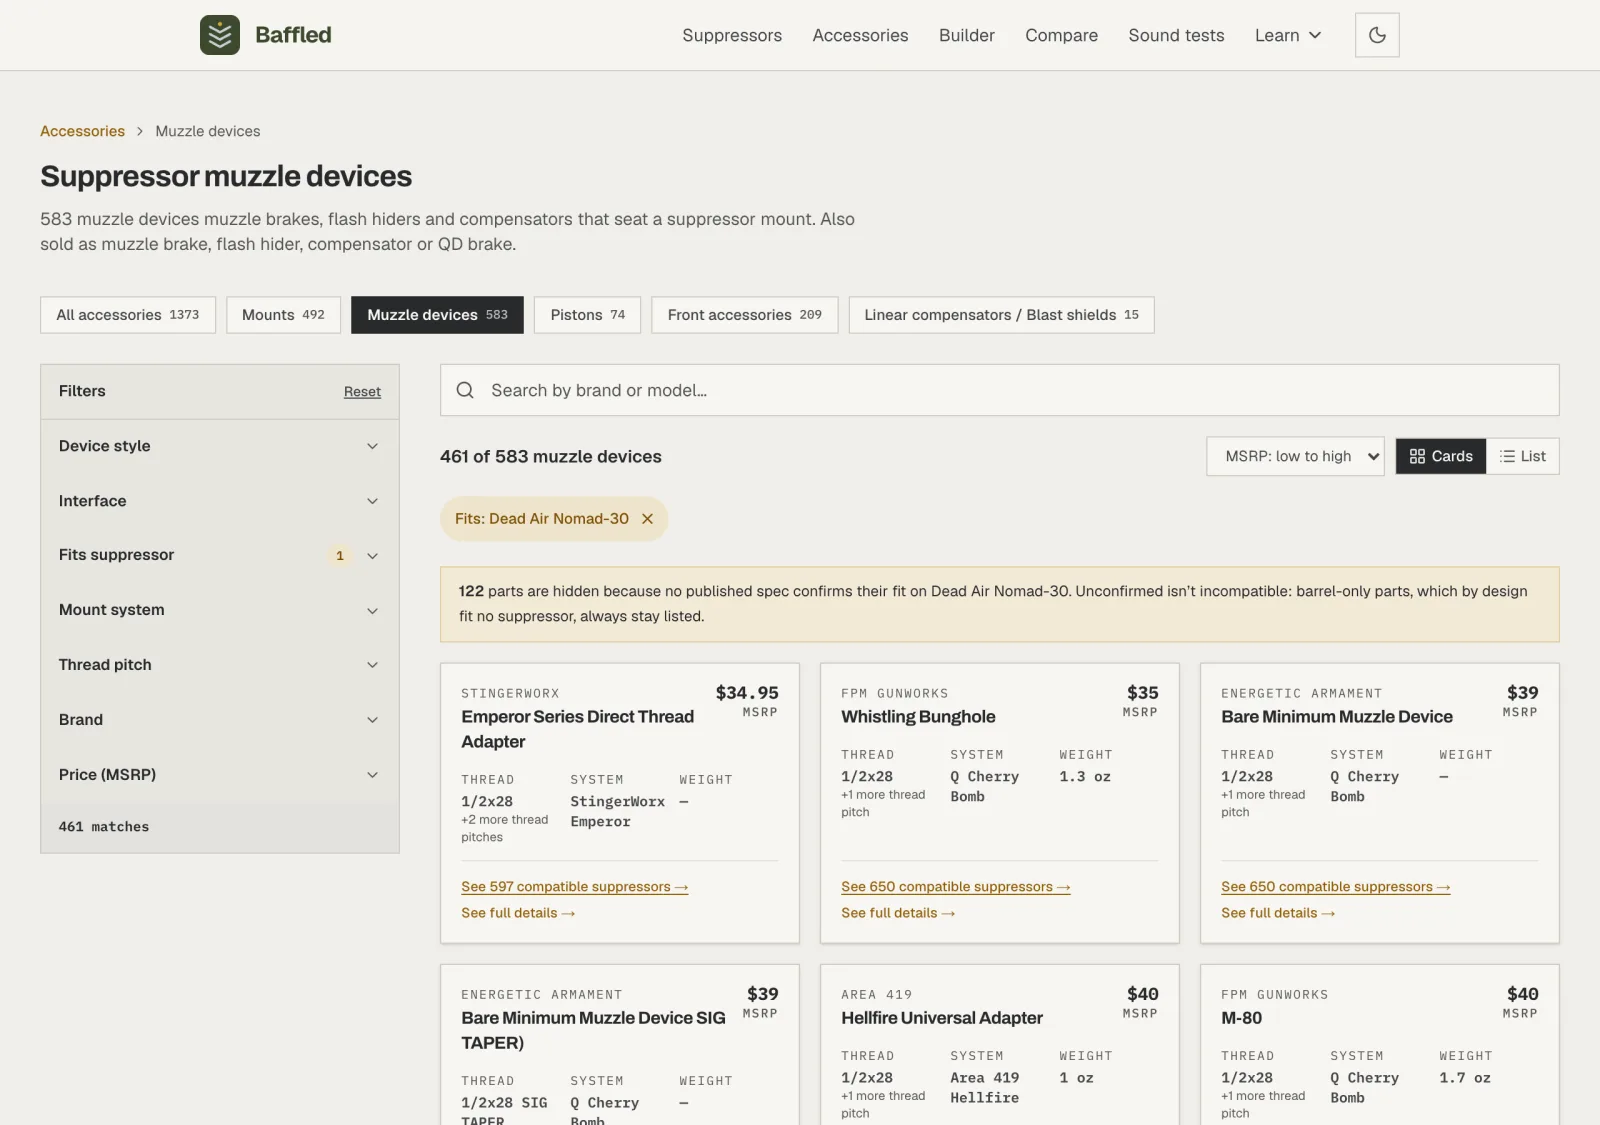Select the Mounts tab
1600x1125 pixels.
pyautogui.click(x=283, y=315)
